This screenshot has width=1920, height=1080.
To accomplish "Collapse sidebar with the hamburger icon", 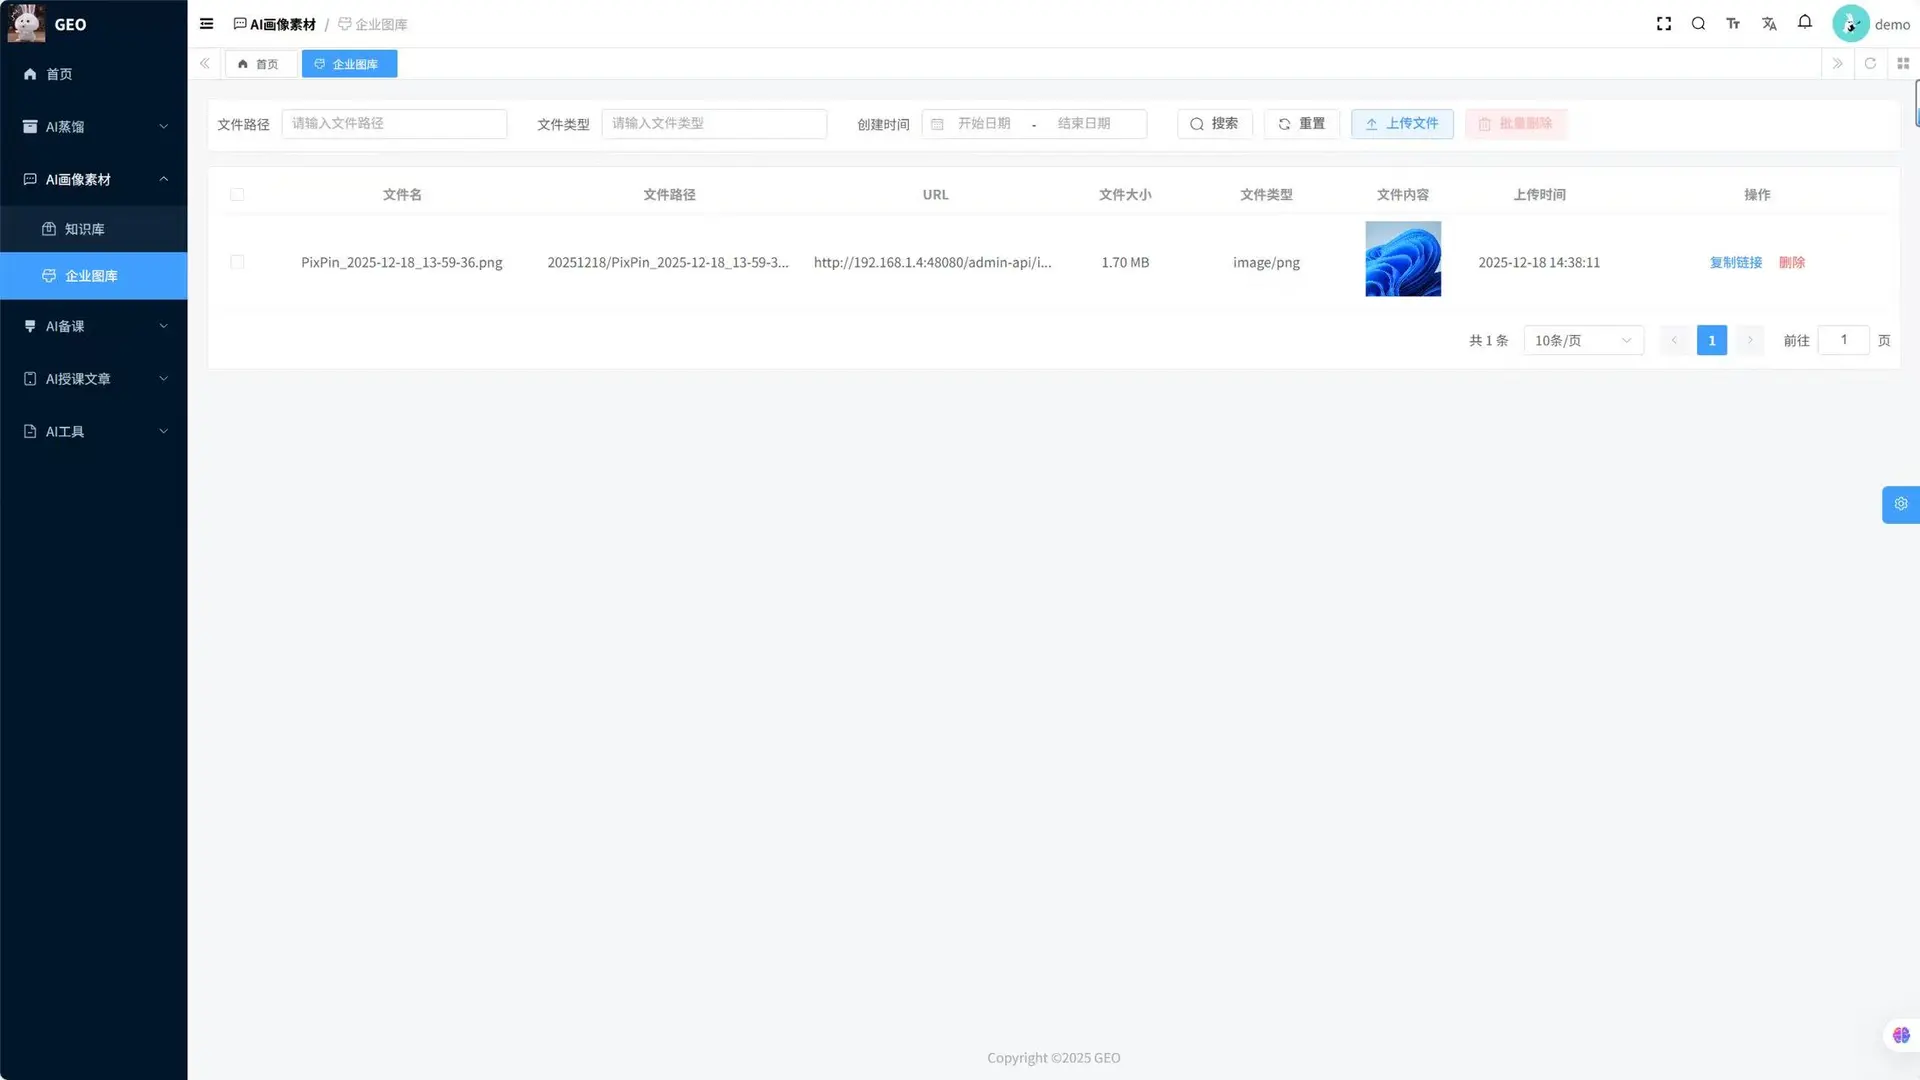I will pos(206,24).
